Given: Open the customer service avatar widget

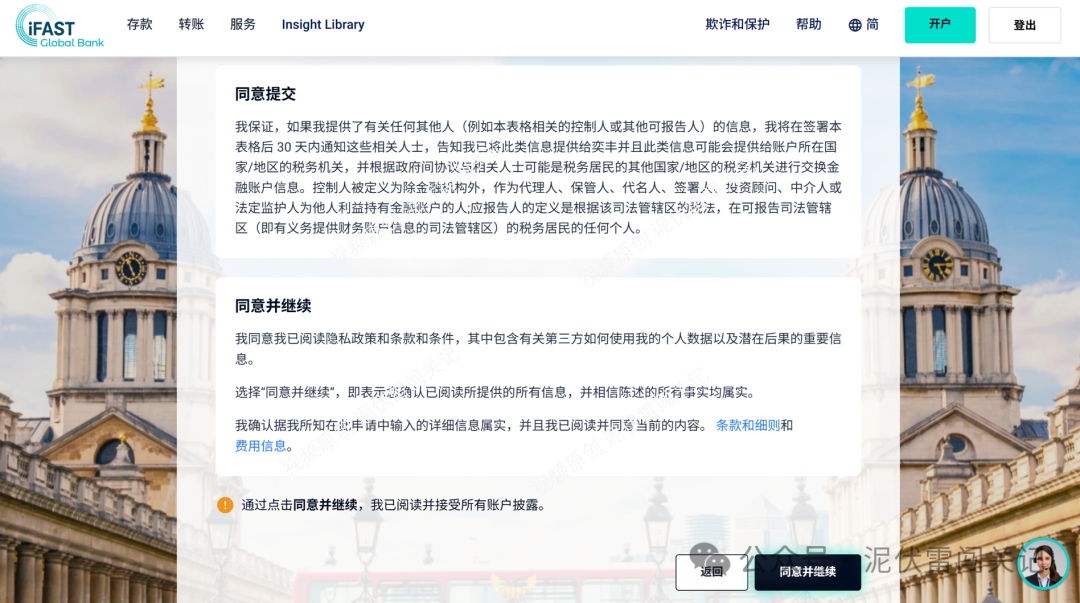Looking at the screenshot, I should tap(1044, 563).
